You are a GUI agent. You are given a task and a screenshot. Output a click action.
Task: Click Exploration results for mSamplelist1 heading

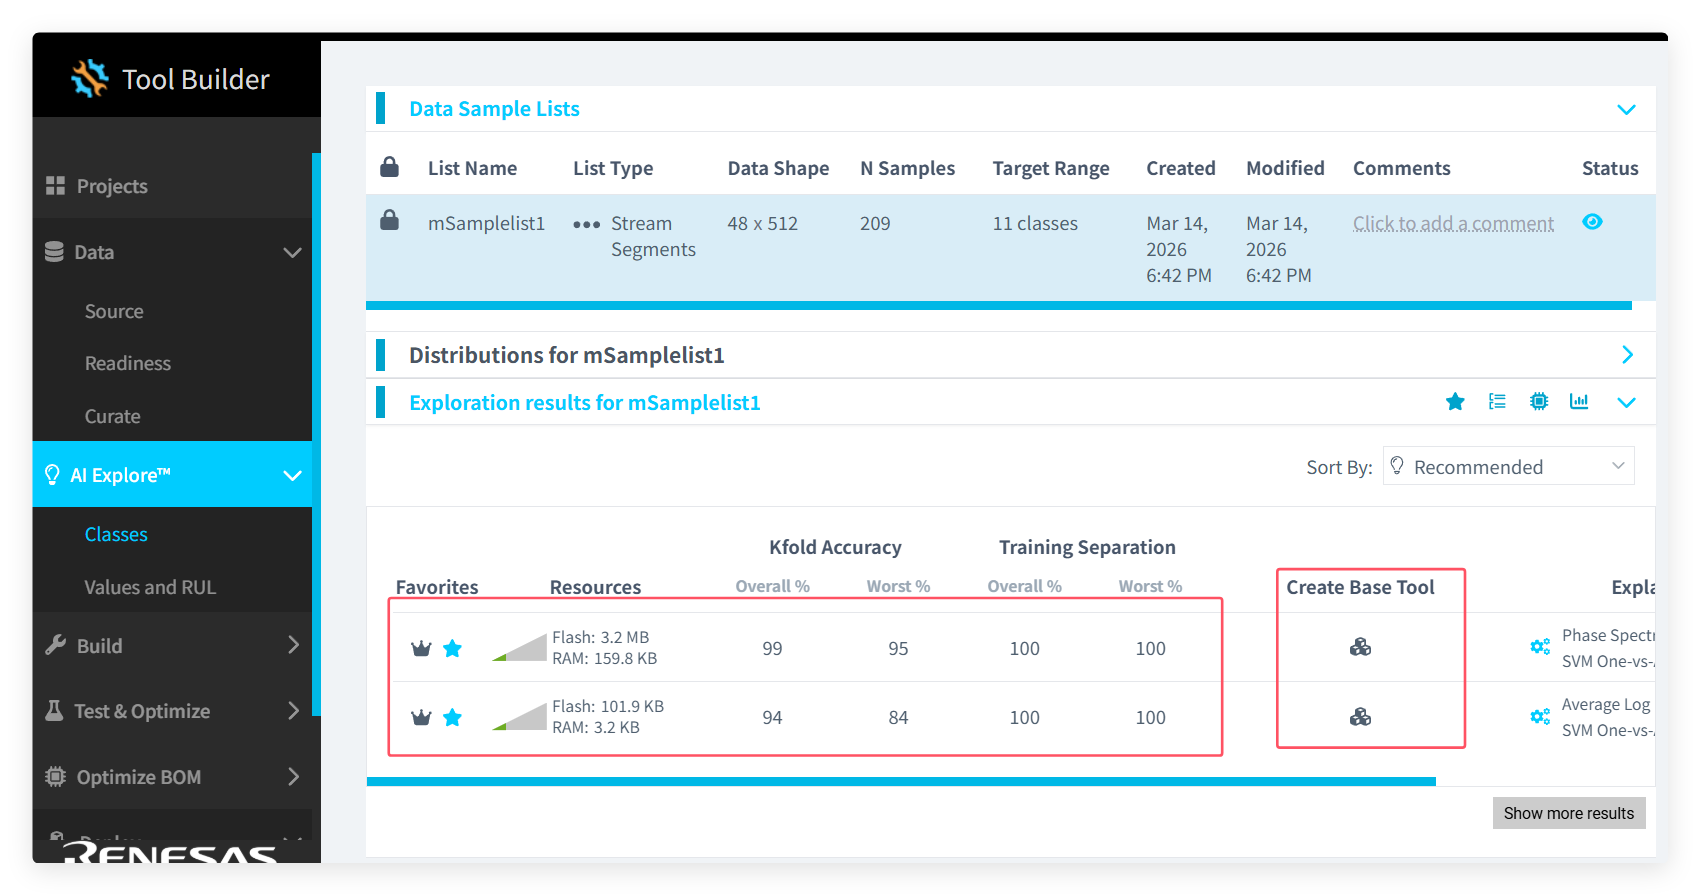point(585,402)
